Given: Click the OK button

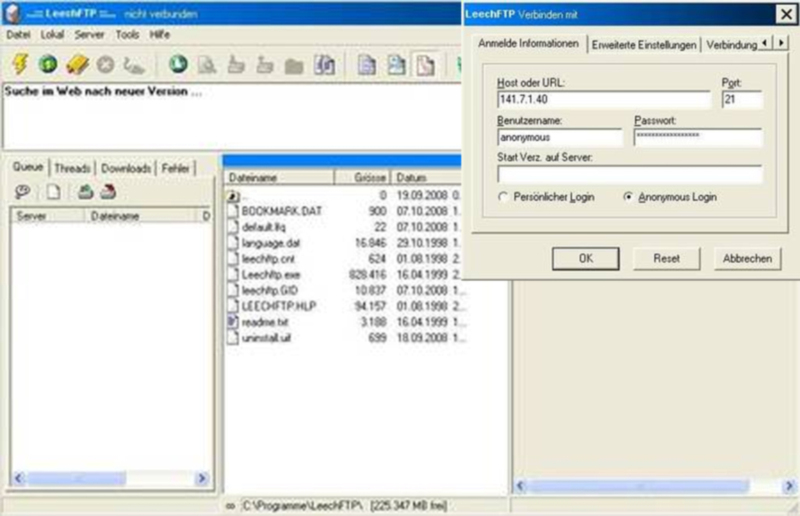Looking at the screenshot, I should 586,258.
